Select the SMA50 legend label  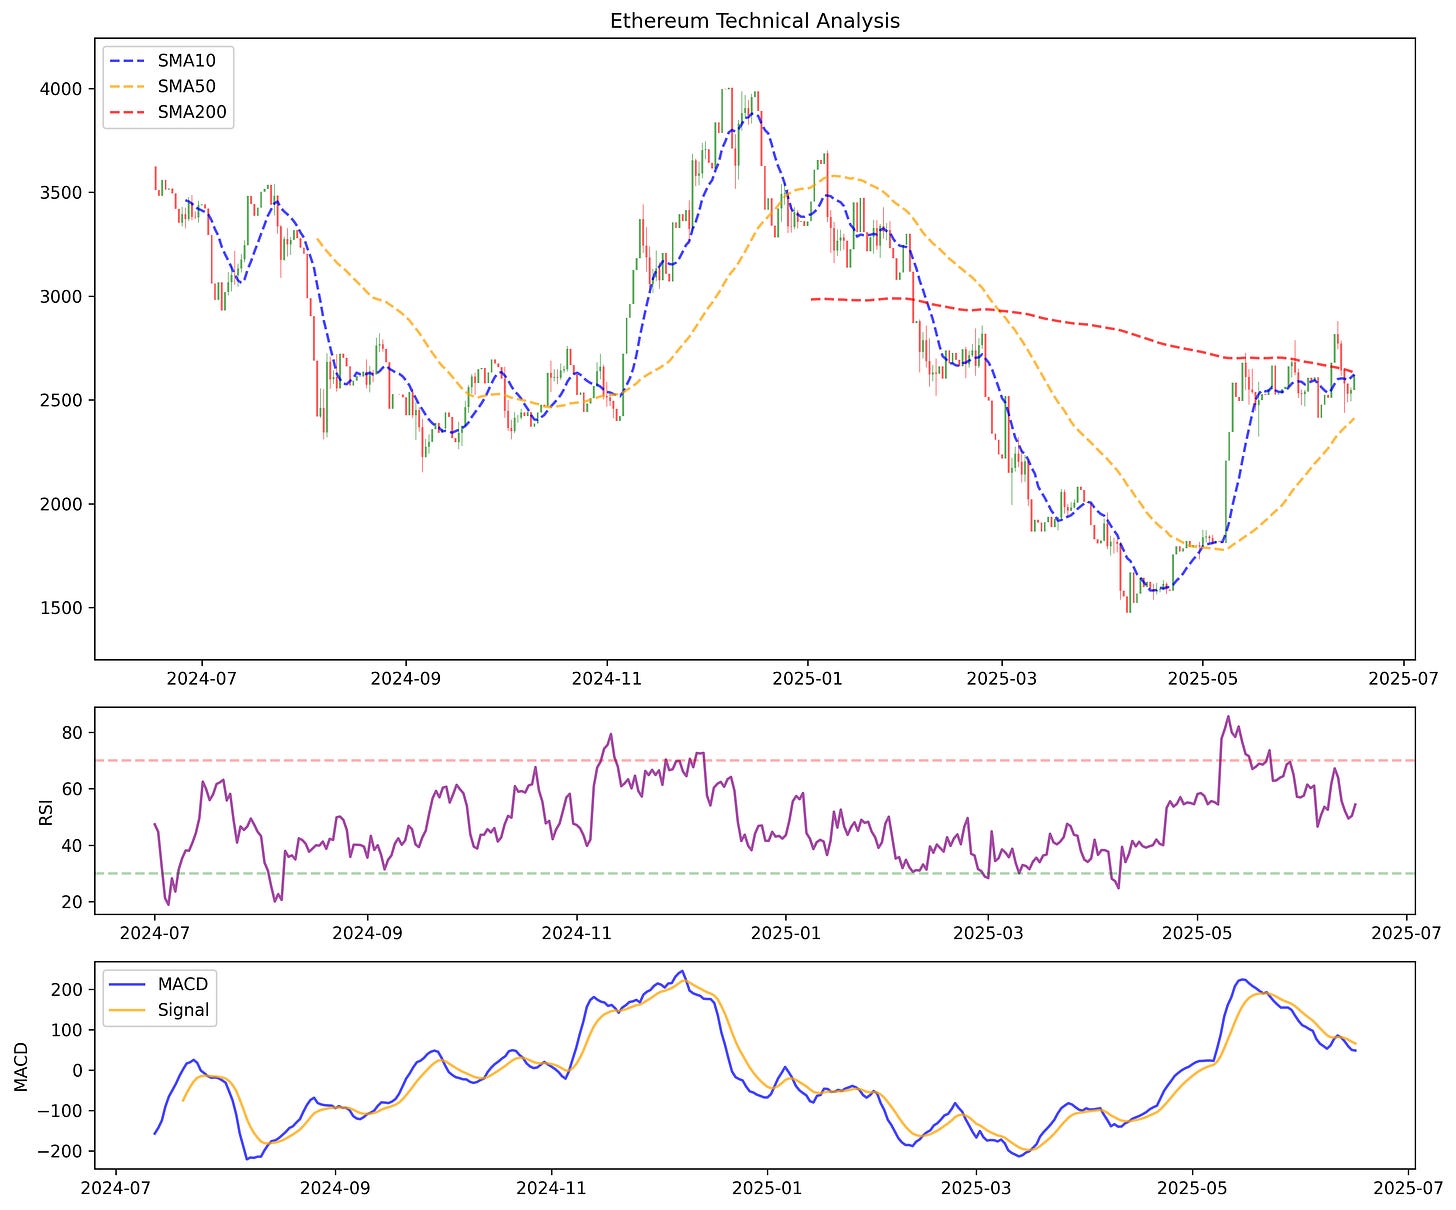pyautogui.click(x=186, y=87)
